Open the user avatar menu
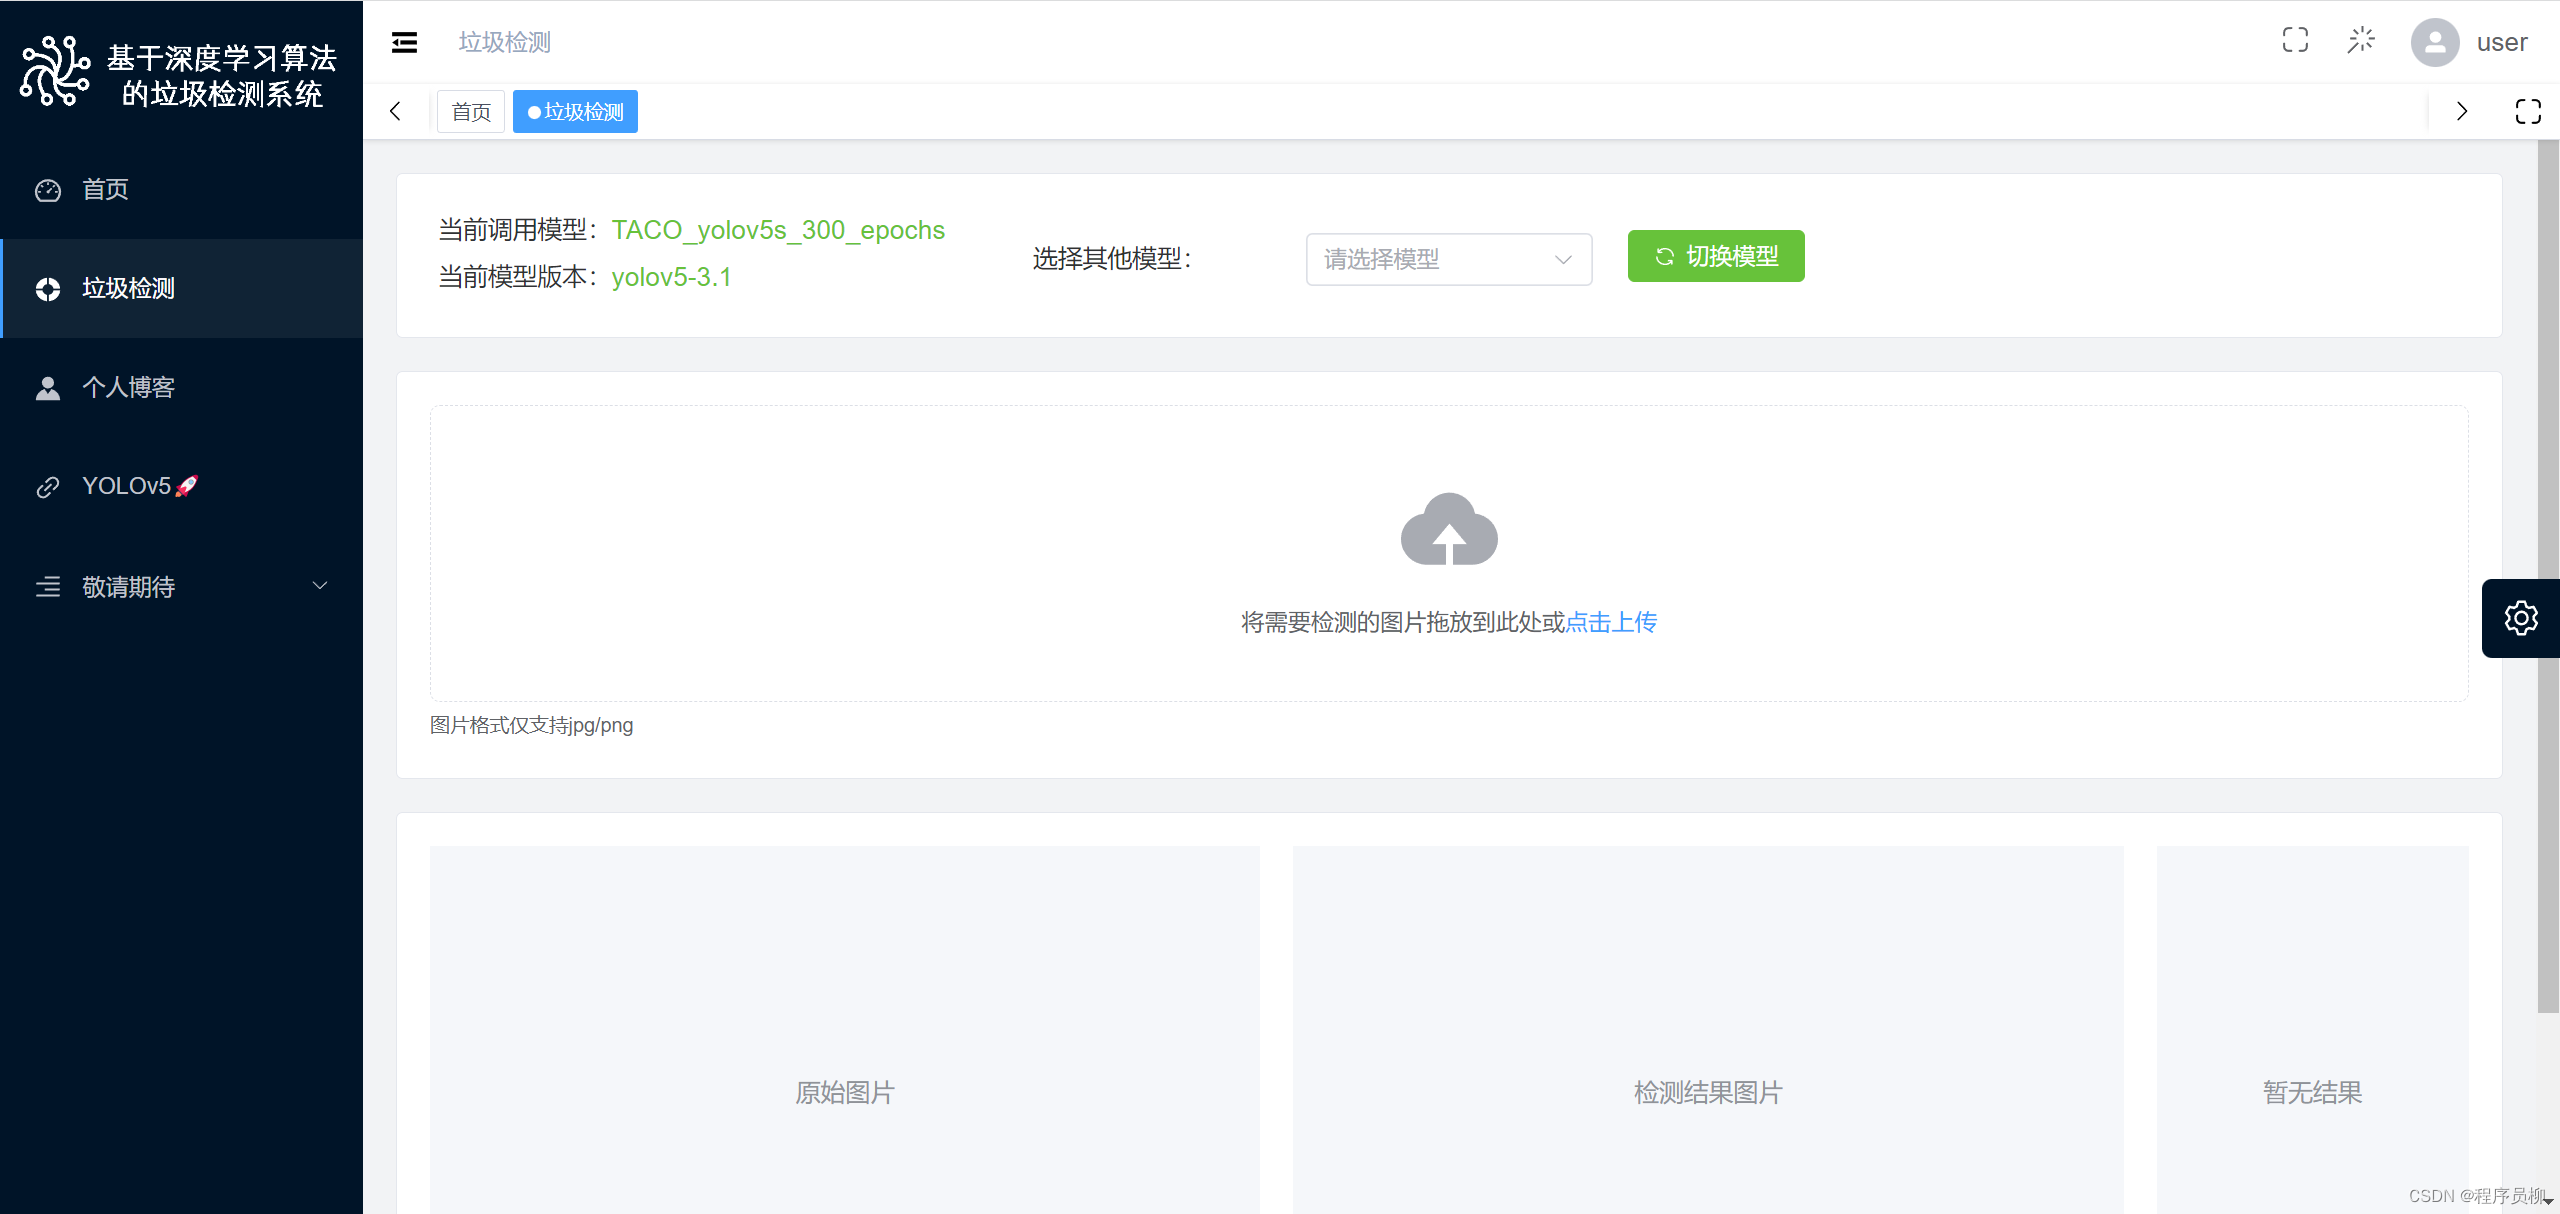The image size is (2560, 1214). 2435,42
